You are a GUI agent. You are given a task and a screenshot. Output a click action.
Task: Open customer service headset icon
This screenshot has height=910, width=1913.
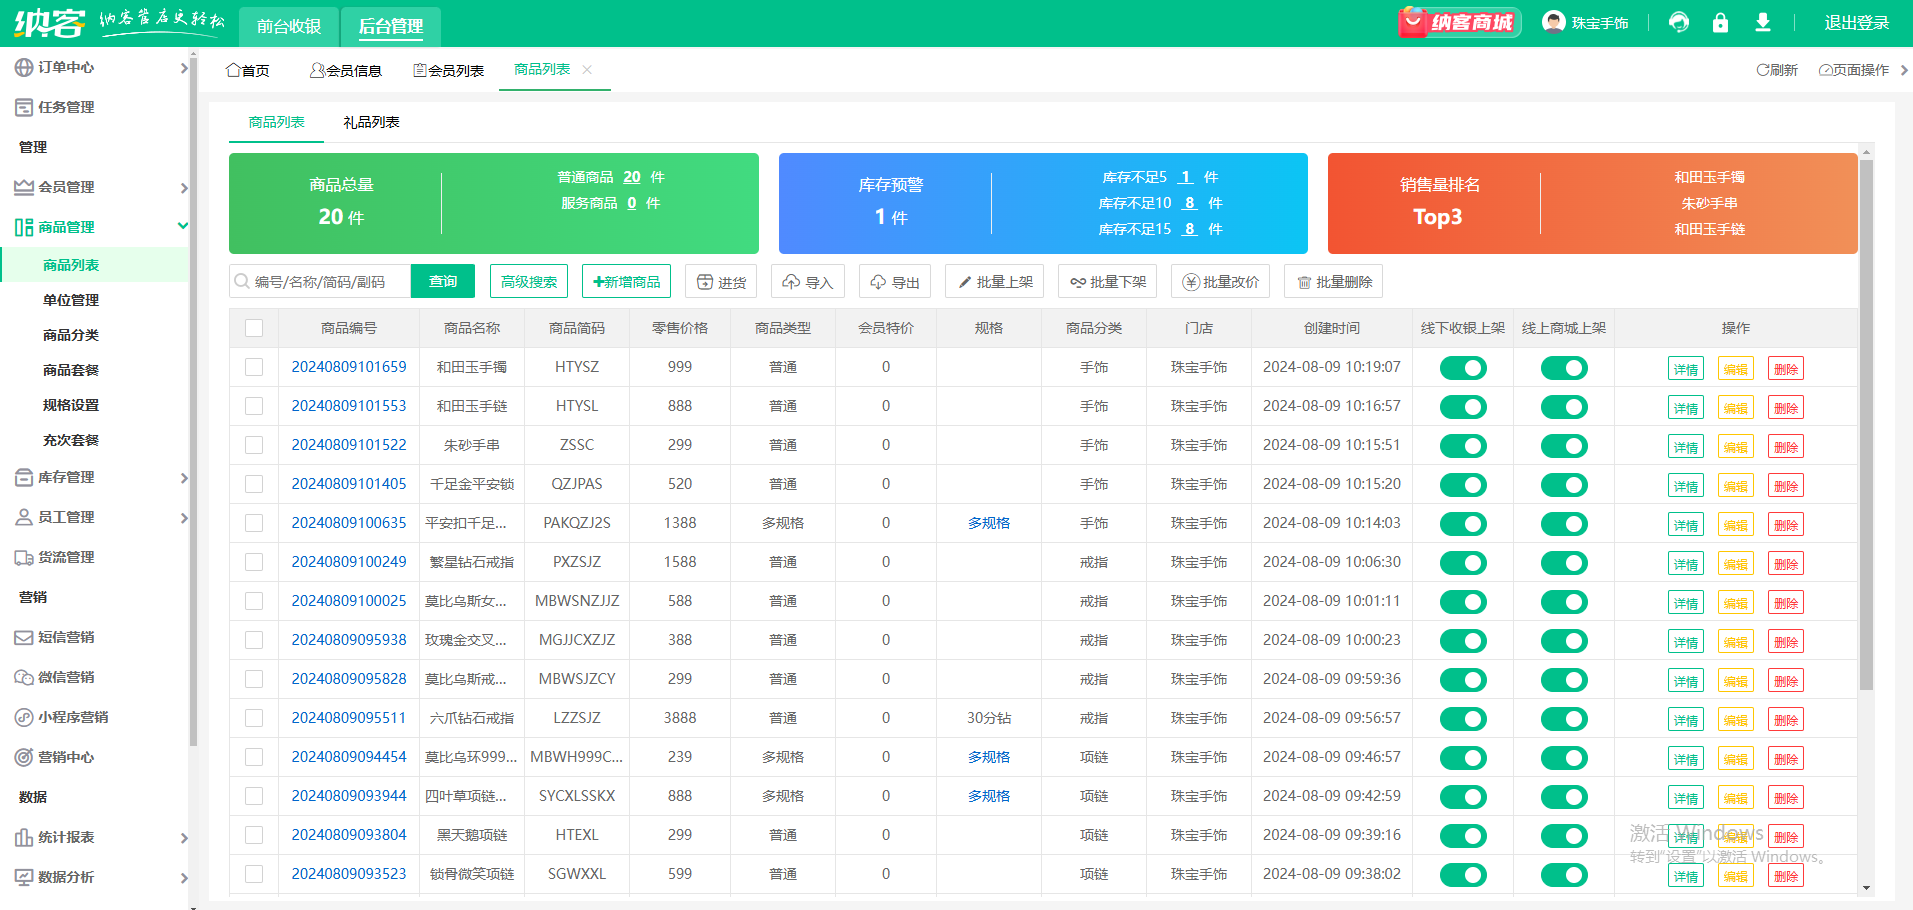click(1679, 22)
